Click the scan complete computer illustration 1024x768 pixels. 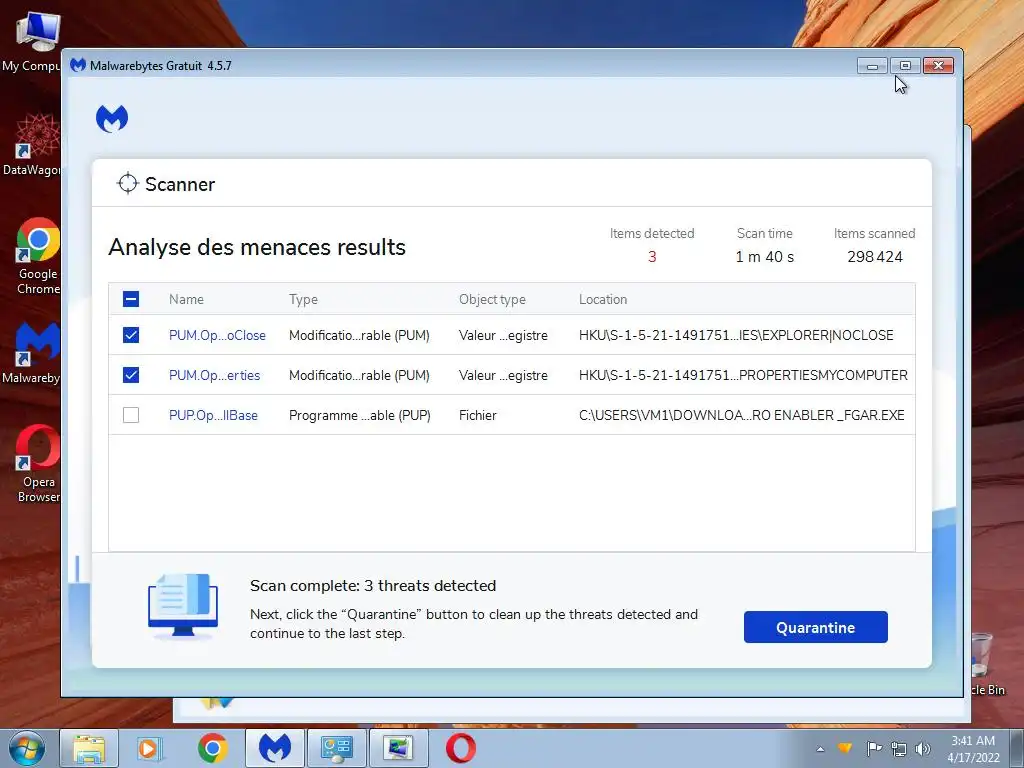click(x=182, y=605)
